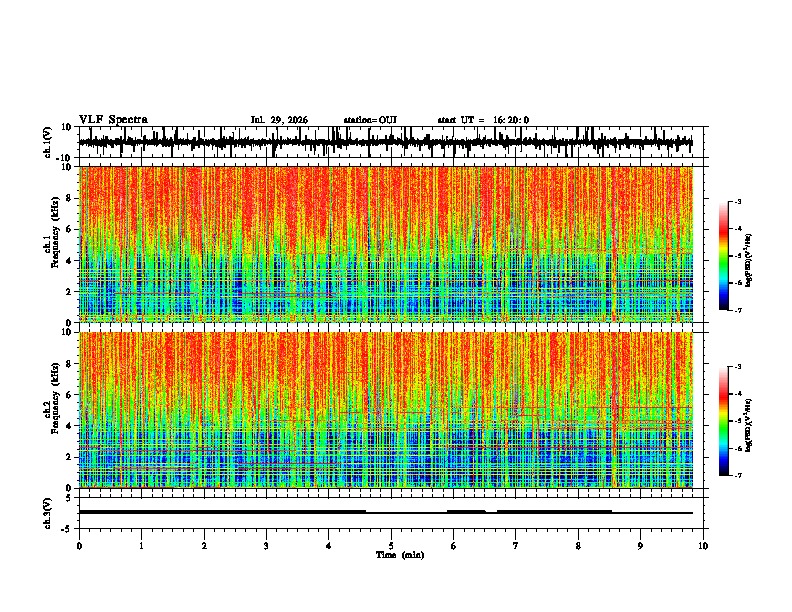Click time axis tick label '2'
Viewport: 792px width, 612px height.
pyautogui.click(x=204, y=546)
